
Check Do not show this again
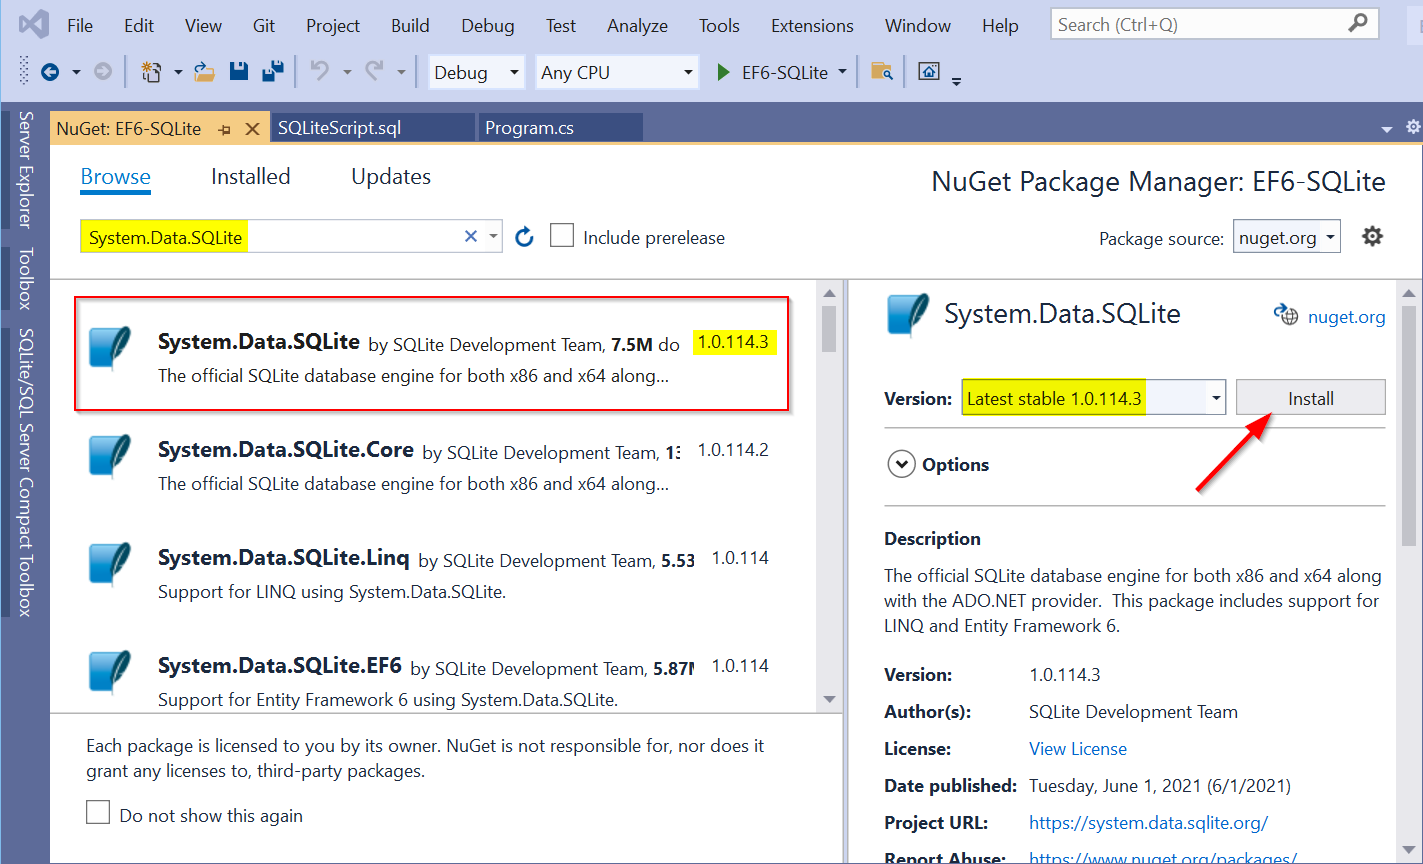tap(97, 812)
